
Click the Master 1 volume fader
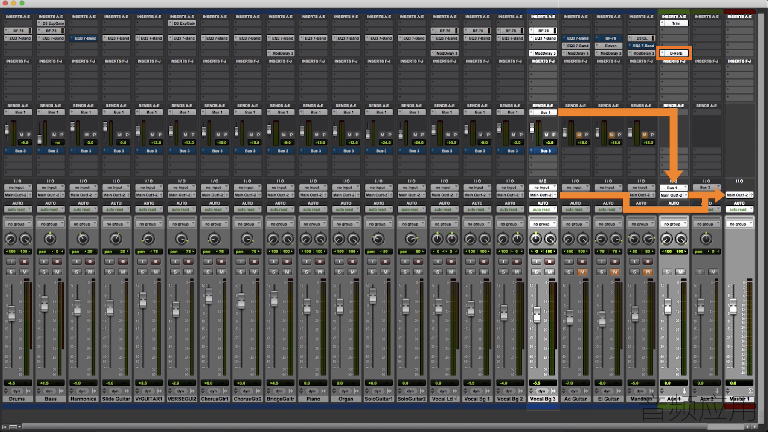click(x=733, y=307)
